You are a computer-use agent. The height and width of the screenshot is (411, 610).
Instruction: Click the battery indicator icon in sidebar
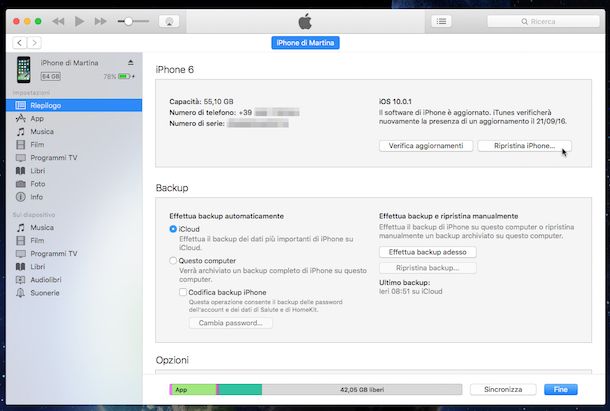coord(124,76)
